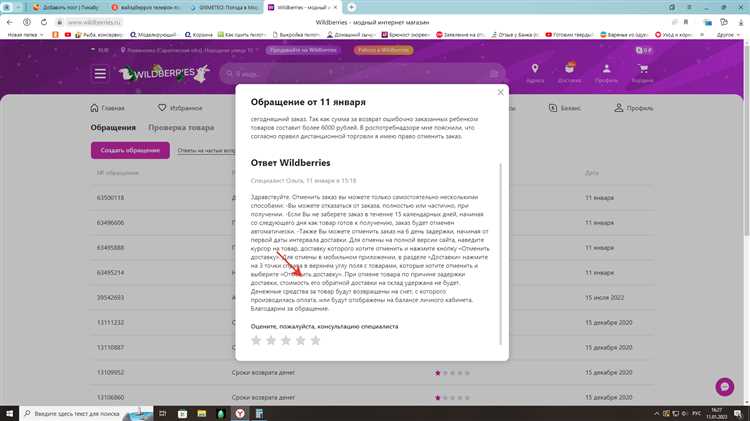Go to Главная in account menu
Viewport: 750px width, 421px height.
coord(107,108)
